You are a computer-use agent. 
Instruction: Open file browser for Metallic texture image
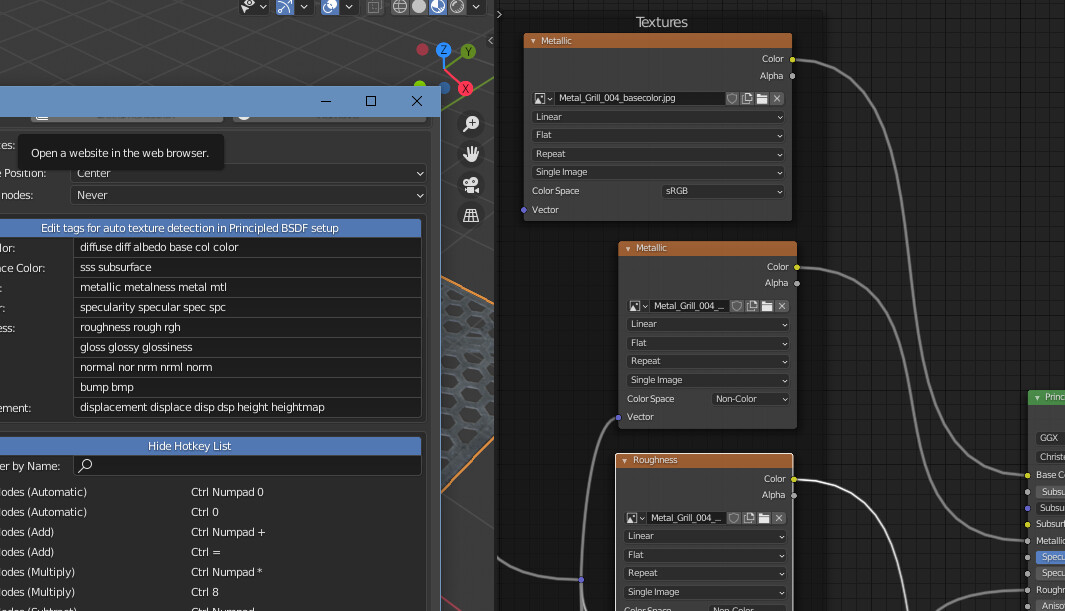pyautogui.click(x=762, y=98)
